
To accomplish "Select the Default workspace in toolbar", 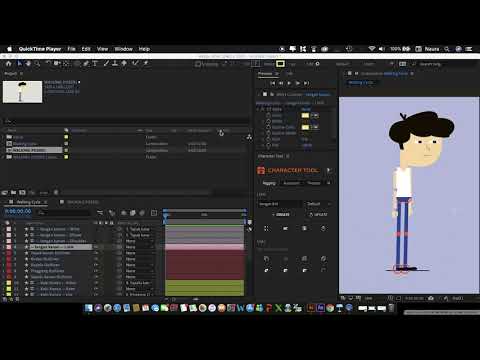I will click(x=342, y=64).
